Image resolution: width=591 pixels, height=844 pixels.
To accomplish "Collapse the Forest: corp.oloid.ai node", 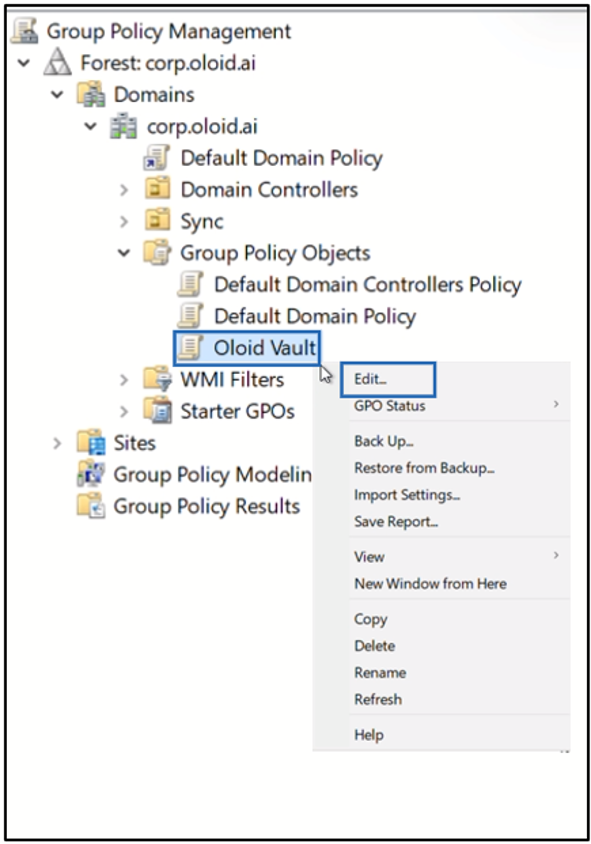I will coord(24,63).
